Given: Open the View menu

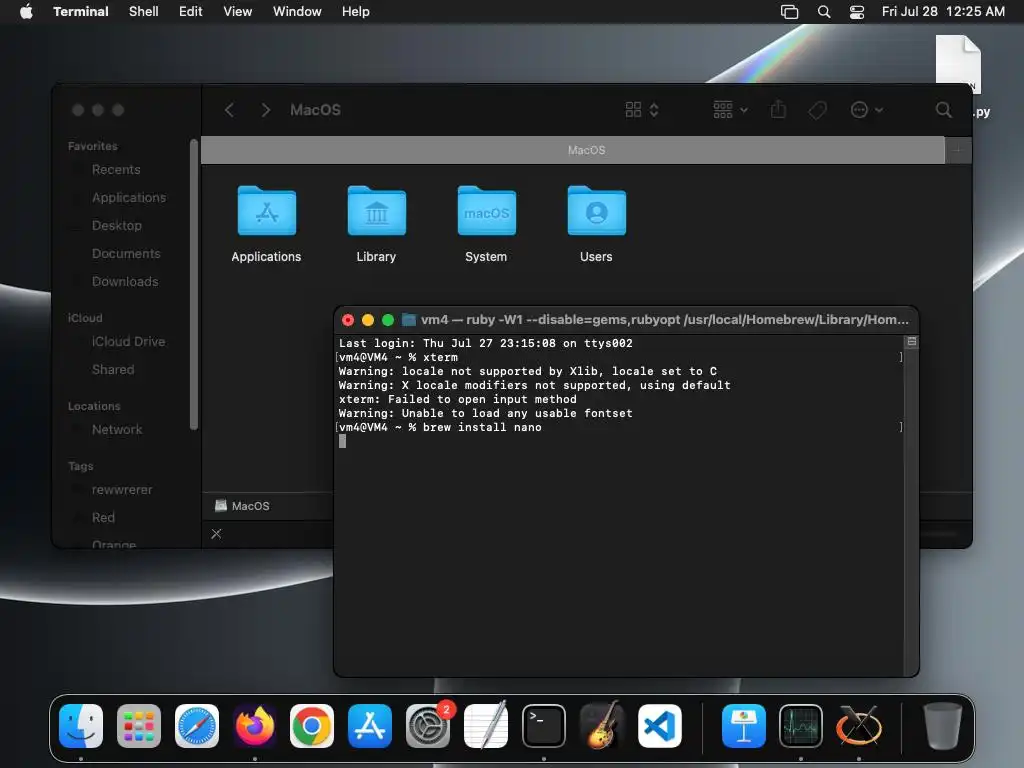Looking at the screenshot, I should tap(238, 12).
